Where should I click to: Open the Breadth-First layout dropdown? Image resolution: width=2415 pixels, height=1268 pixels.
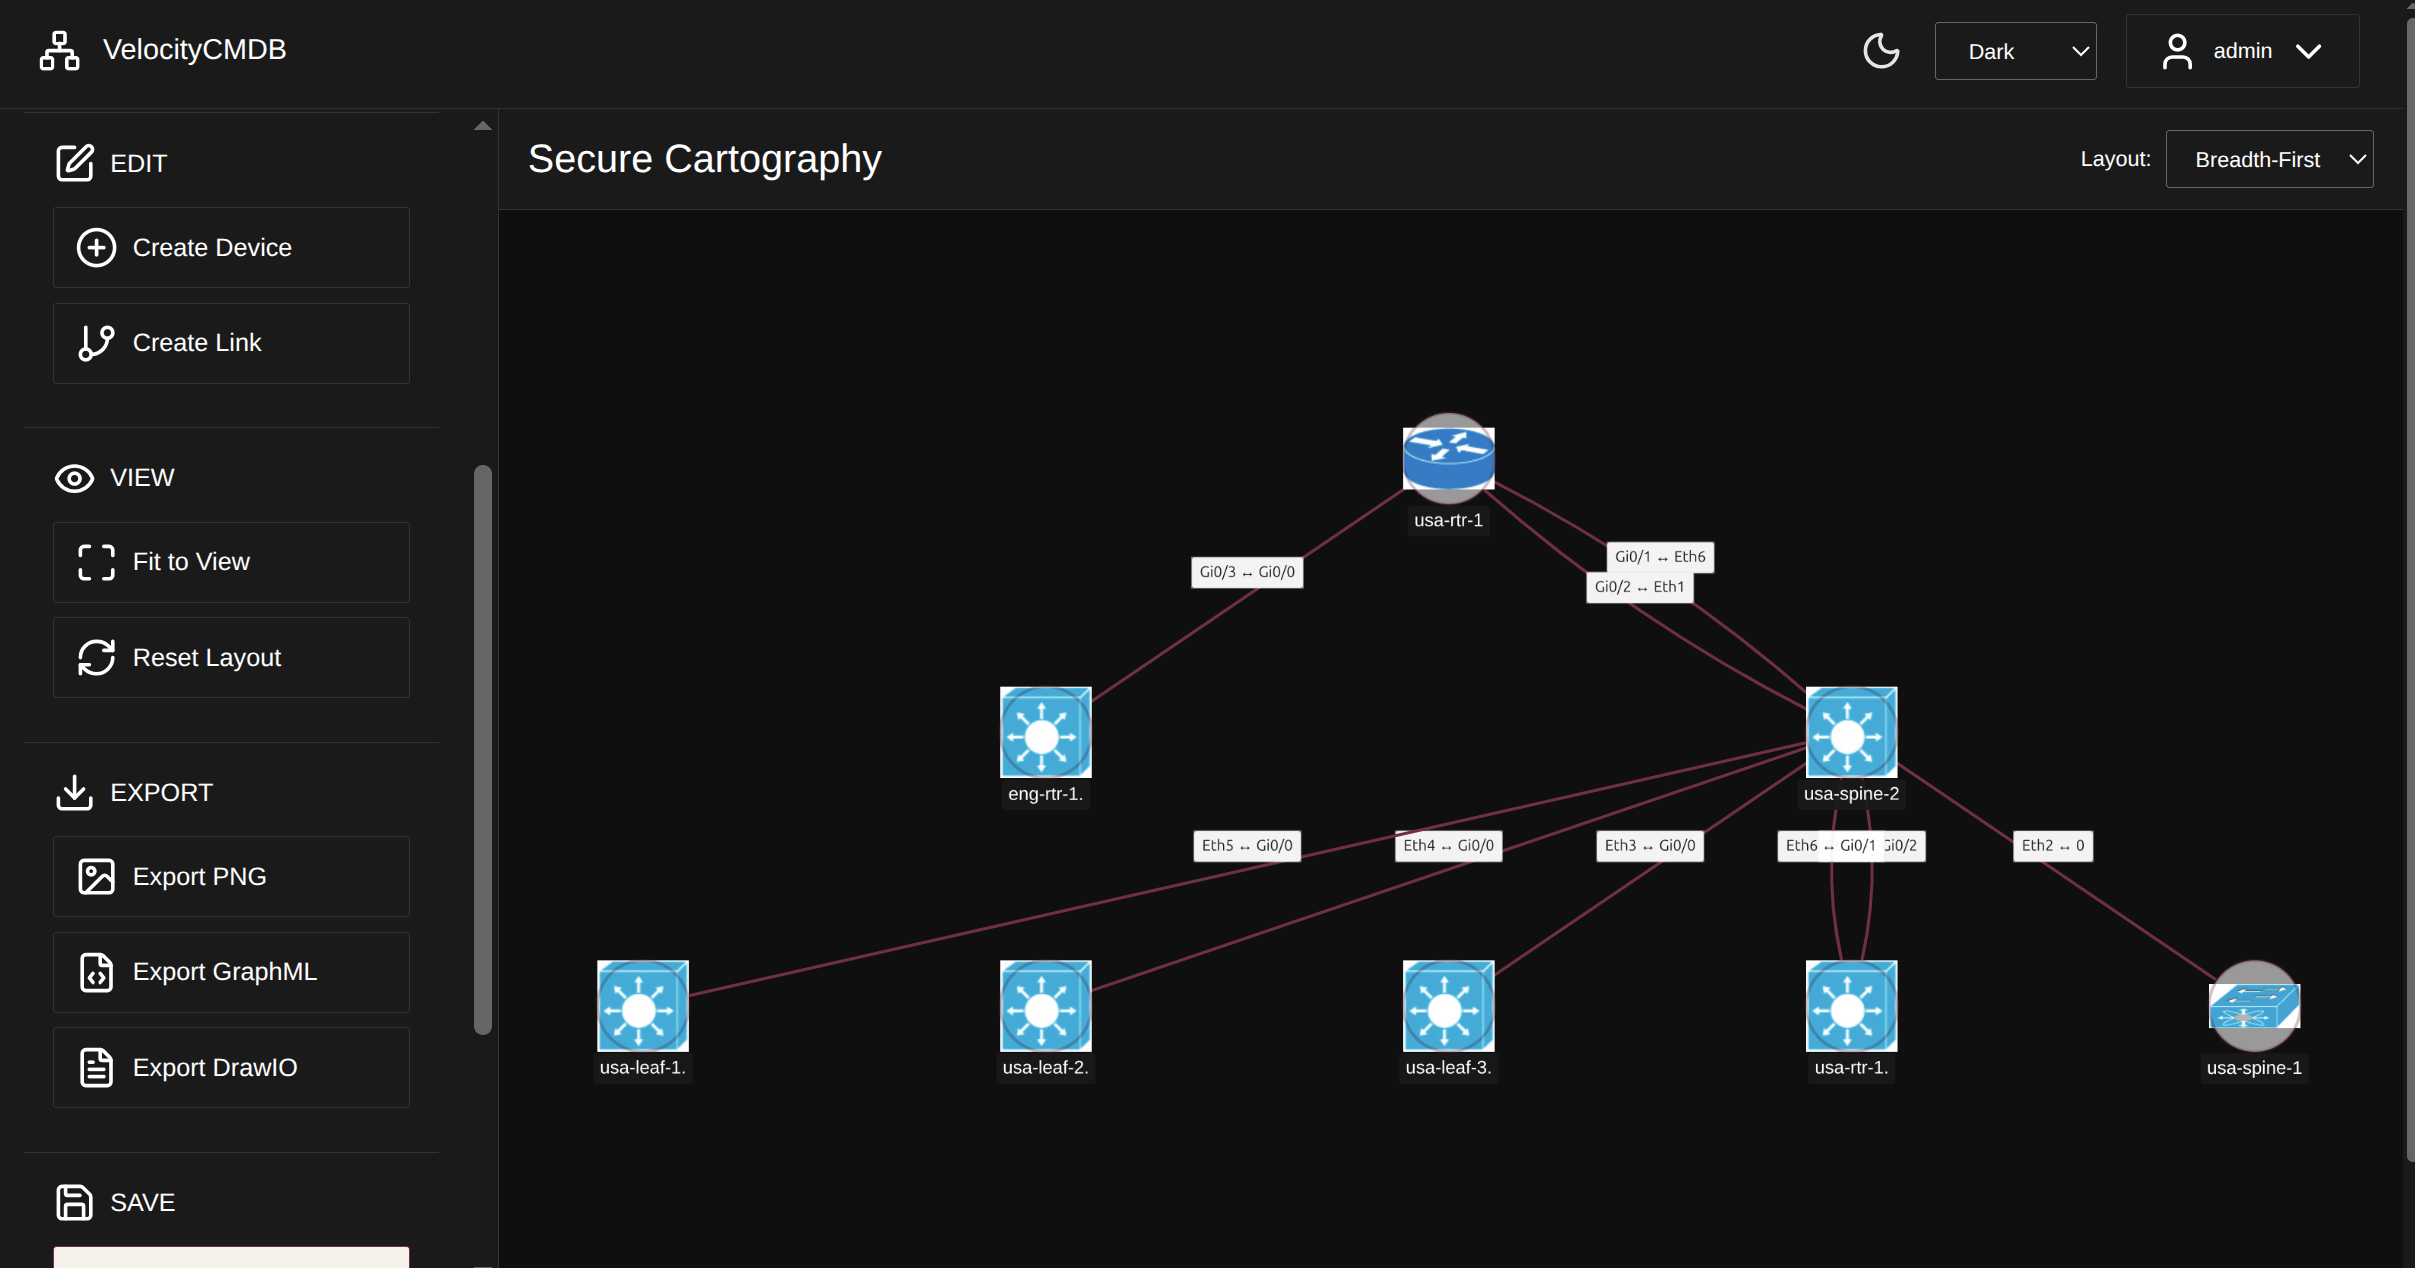2268,160
